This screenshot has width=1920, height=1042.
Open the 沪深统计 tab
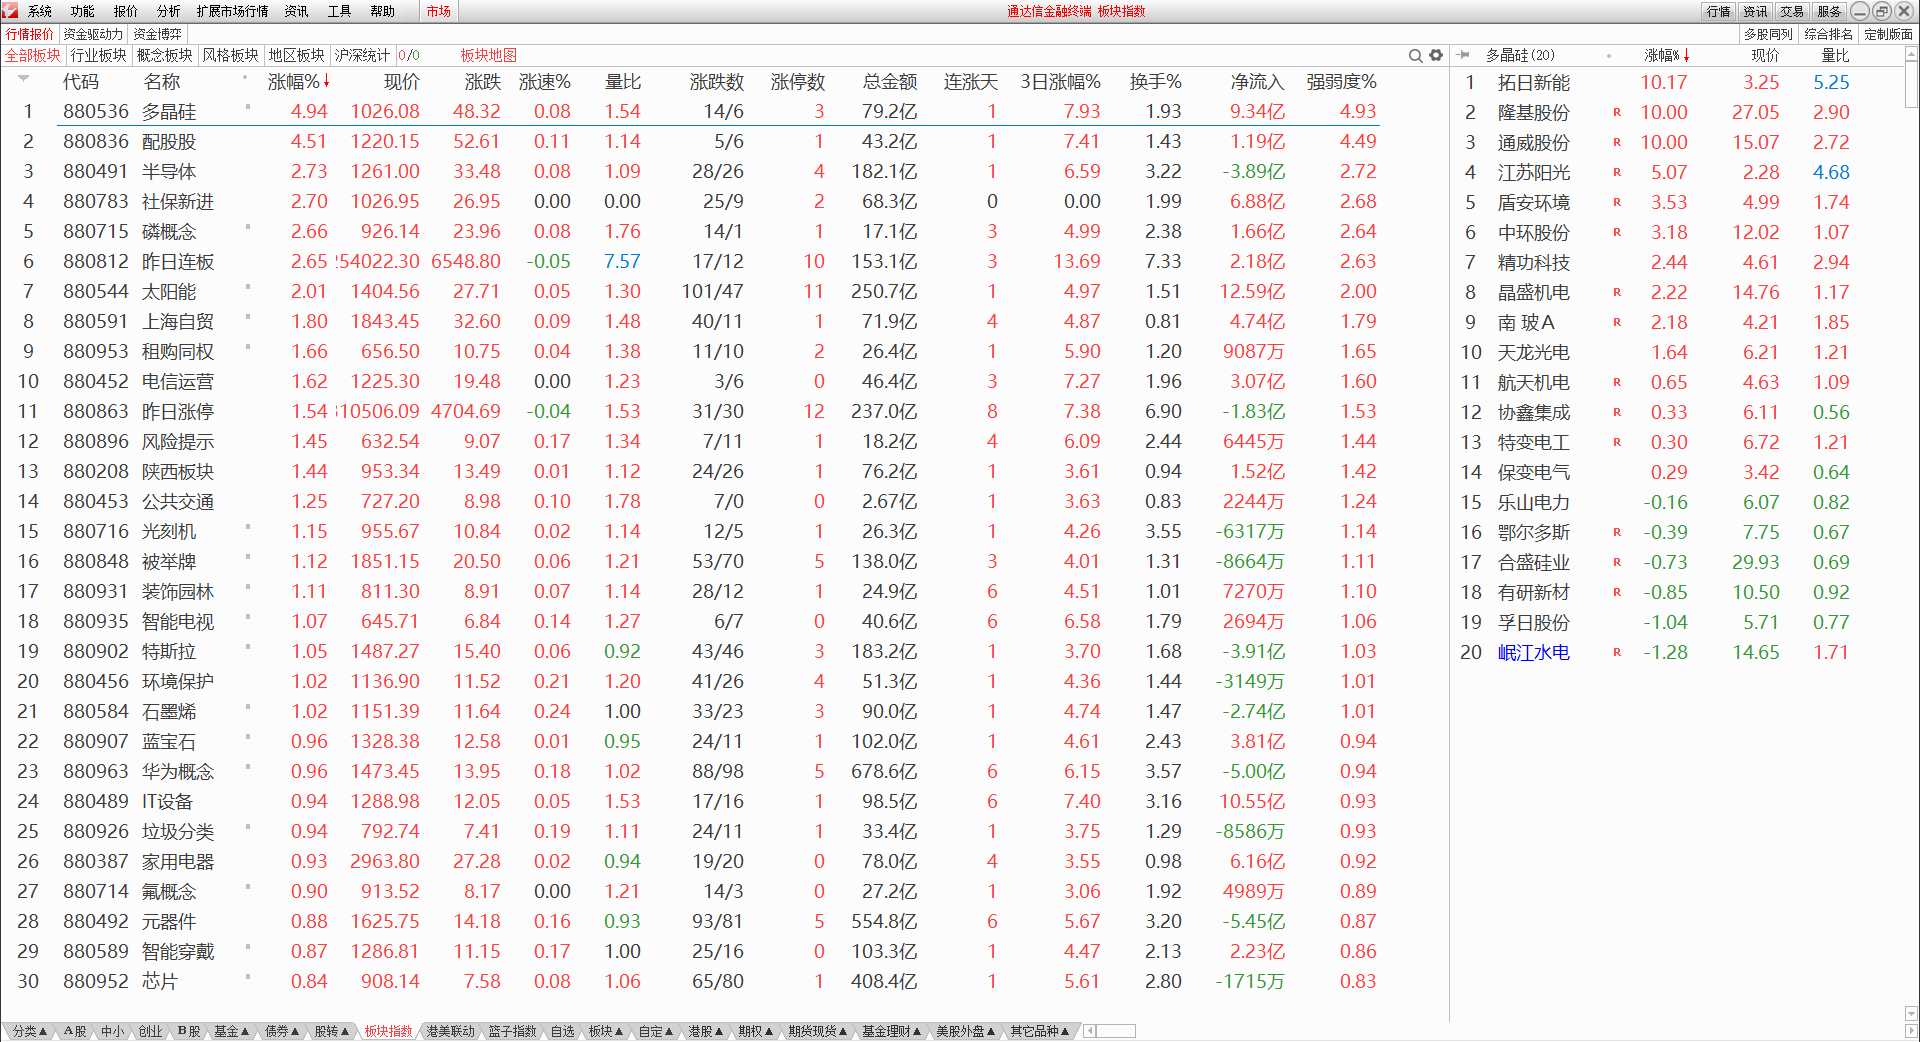click(362, 55)
